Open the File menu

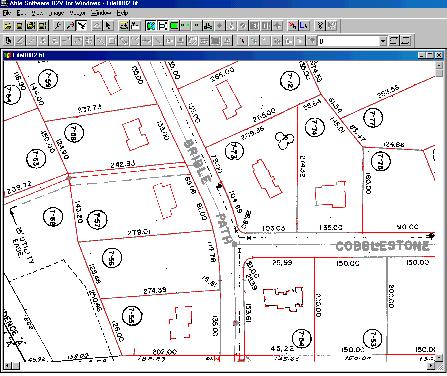coord(7,13)
